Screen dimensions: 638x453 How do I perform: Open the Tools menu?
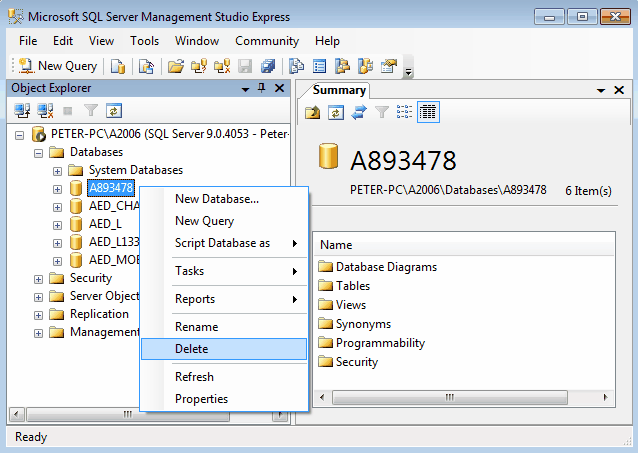(144, 41)
